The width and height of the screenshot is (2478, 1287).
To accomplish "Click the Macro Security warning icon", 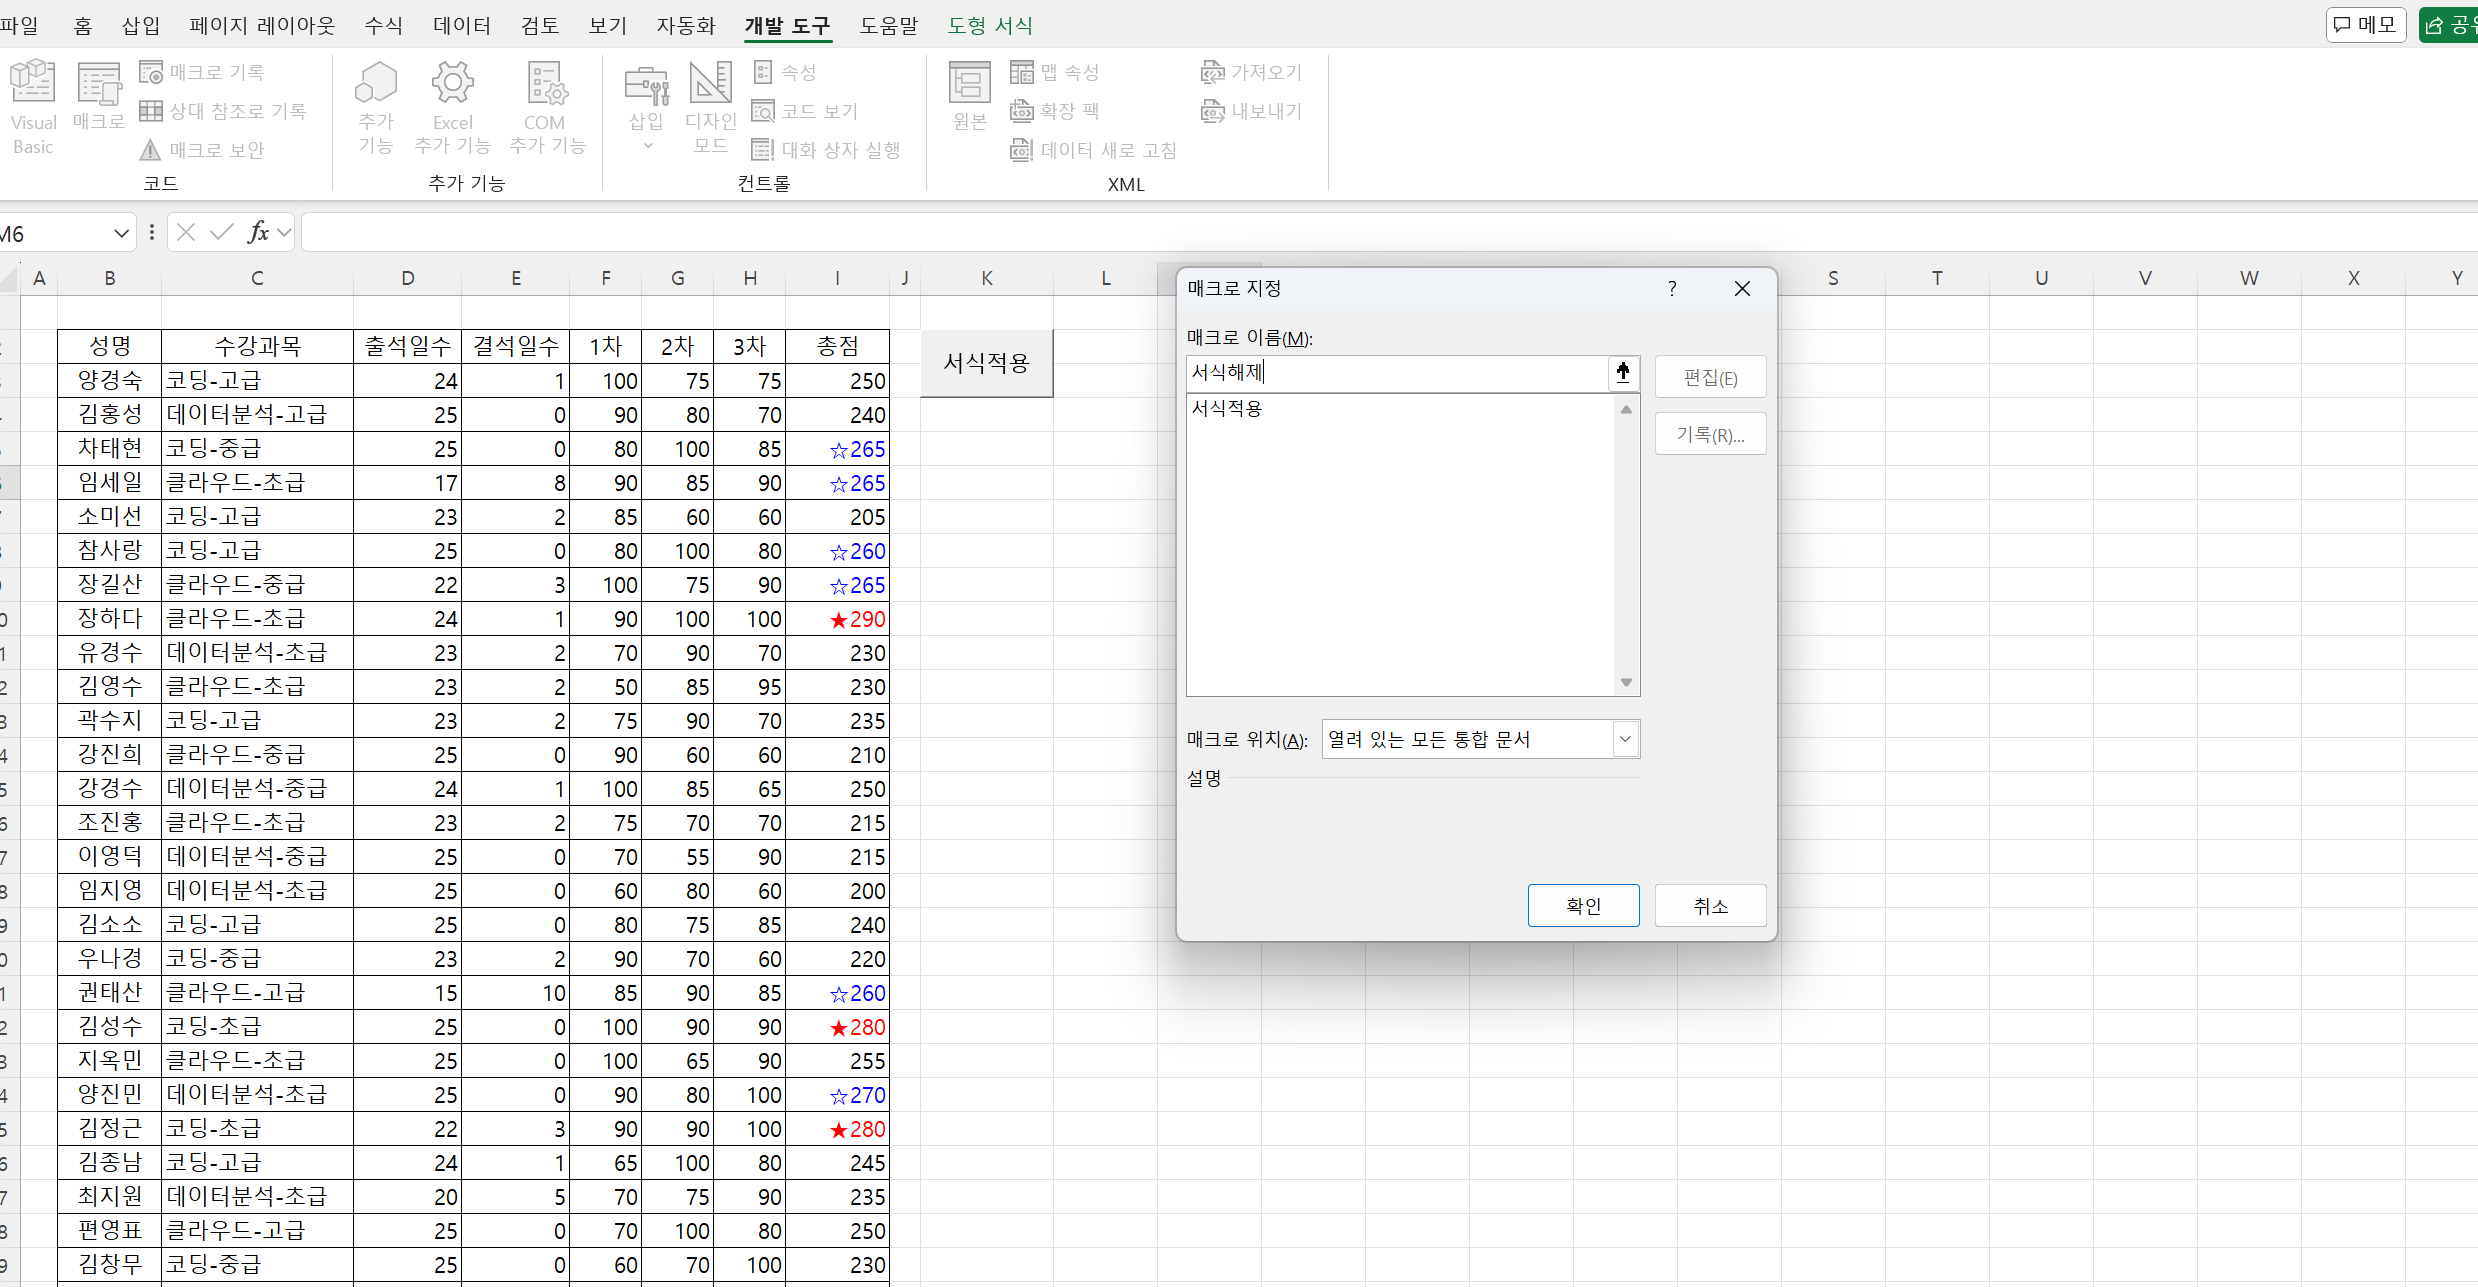I will 150,150.
